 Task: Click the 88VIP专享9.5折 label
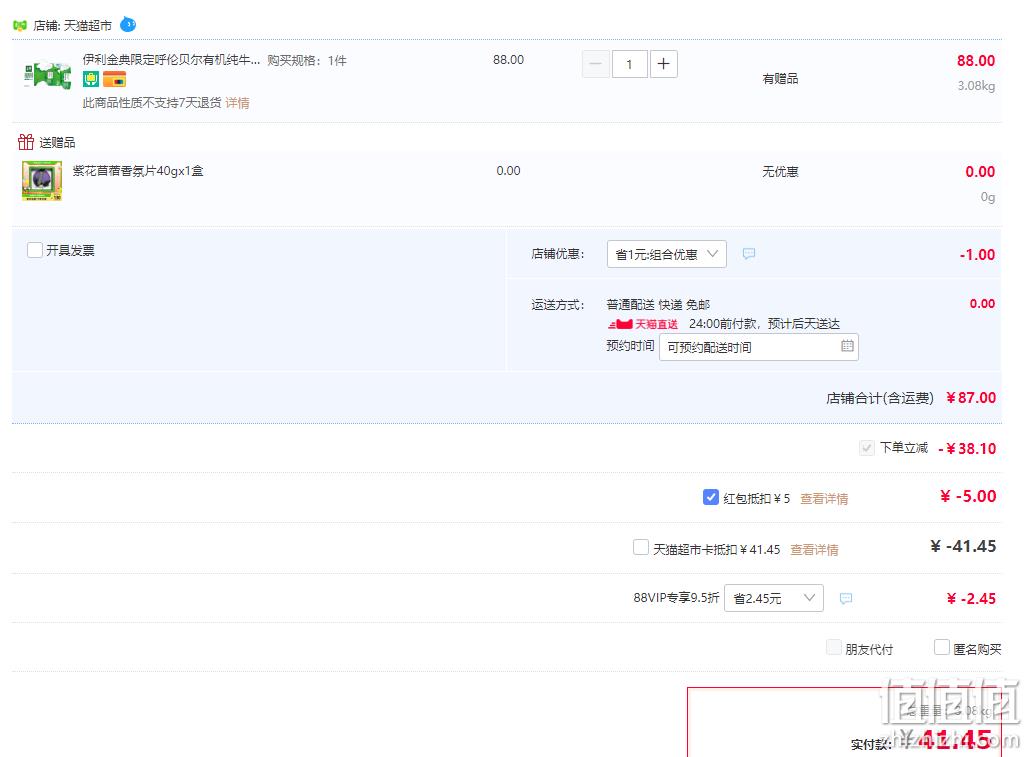(x=677, y=598)
